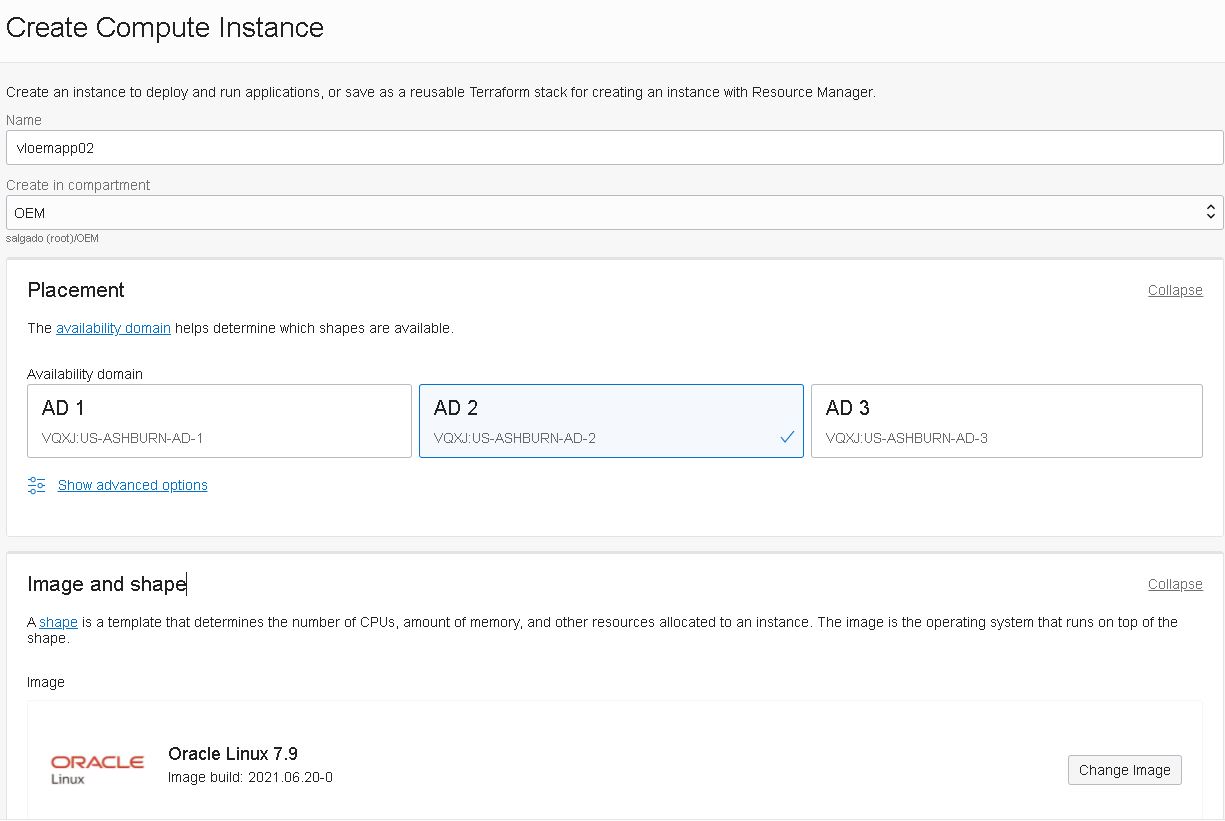Click the Oracle Linux 7.9 image card
1225x821 pixels.
point(612,765)
